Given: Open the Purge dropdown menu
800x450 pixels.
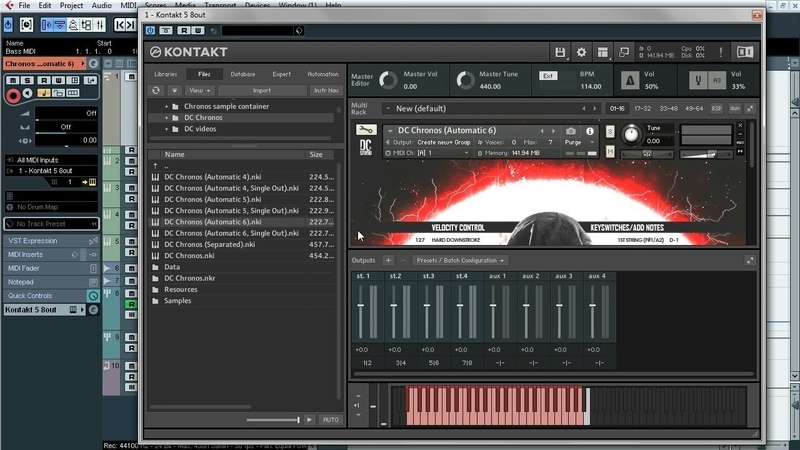Looking at the screenshot, I should point(579,142).
